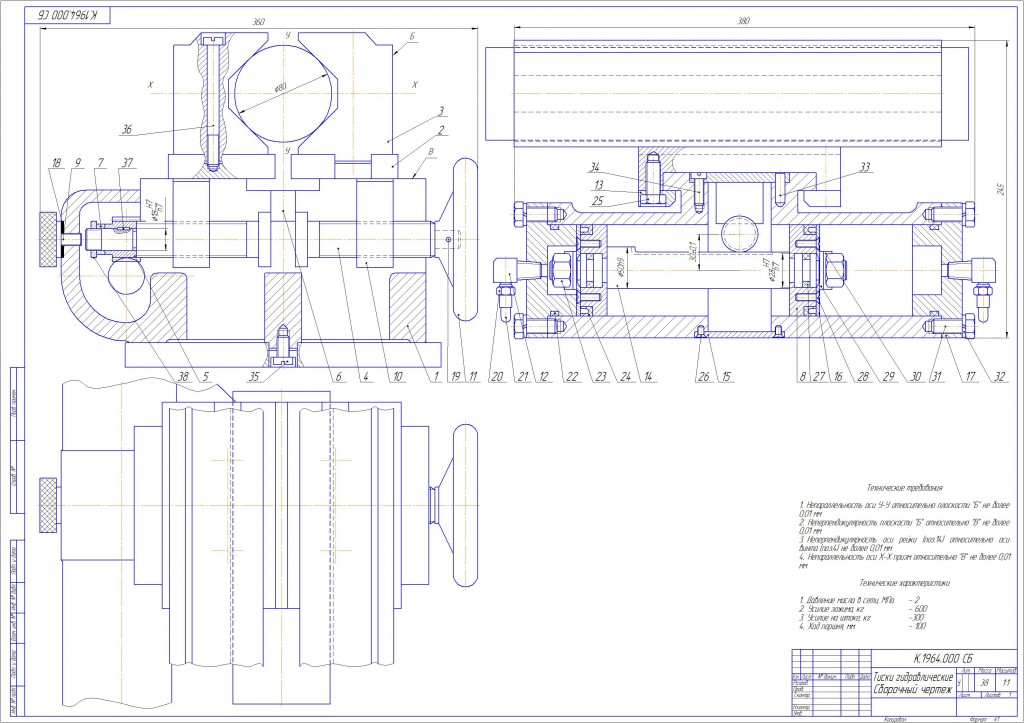This screenshot has width=1024, height=723.
Task: Click part callout number 31
Action: point(936,377)
